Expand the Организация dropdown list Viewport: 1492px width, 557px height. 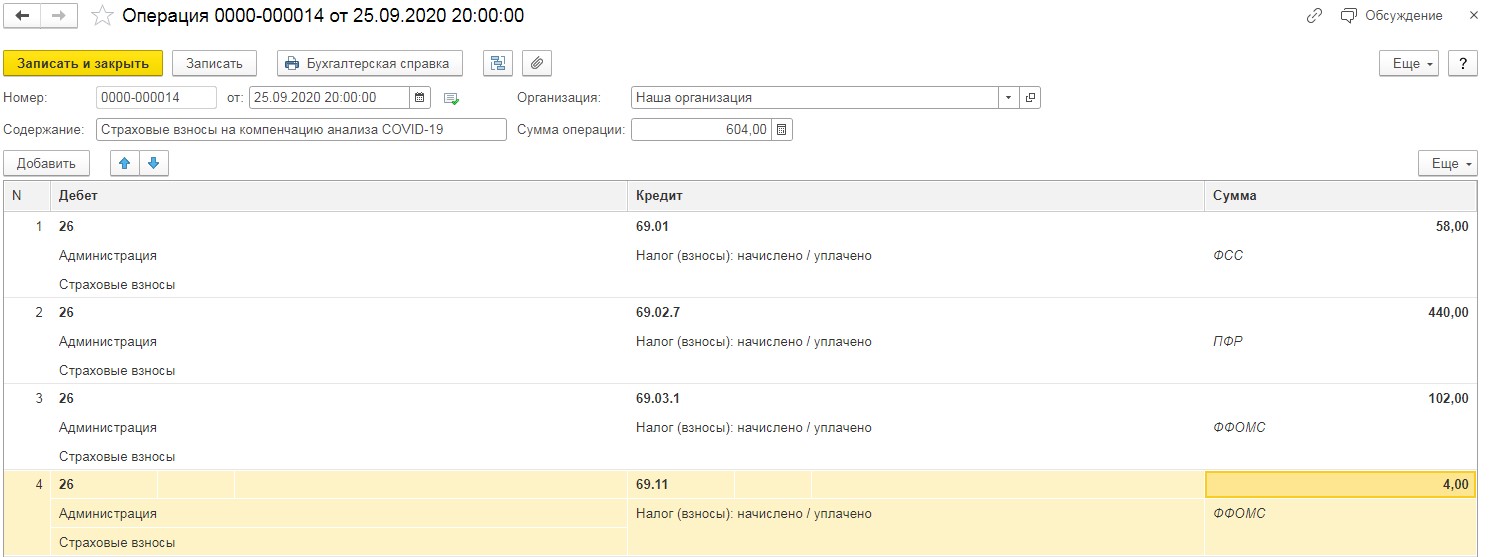[x=1008, y=98]
